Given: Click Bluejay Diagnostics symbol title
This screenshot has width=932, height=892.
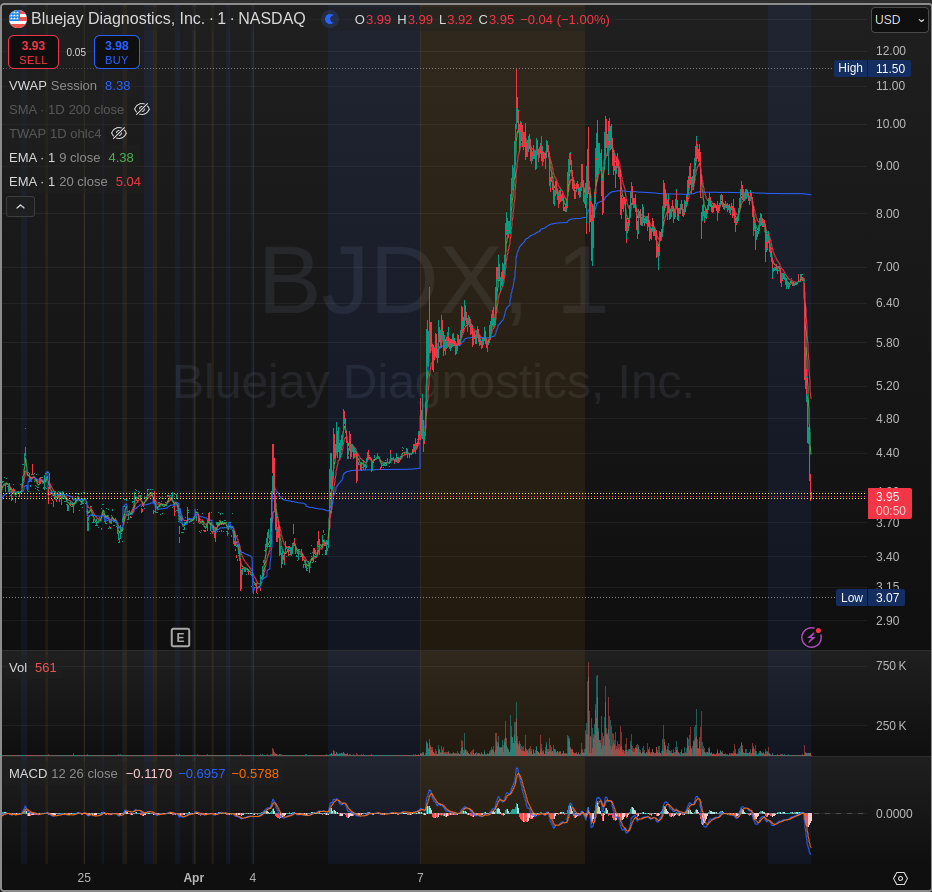Looking at the screenshot, I should click(168, 19).
